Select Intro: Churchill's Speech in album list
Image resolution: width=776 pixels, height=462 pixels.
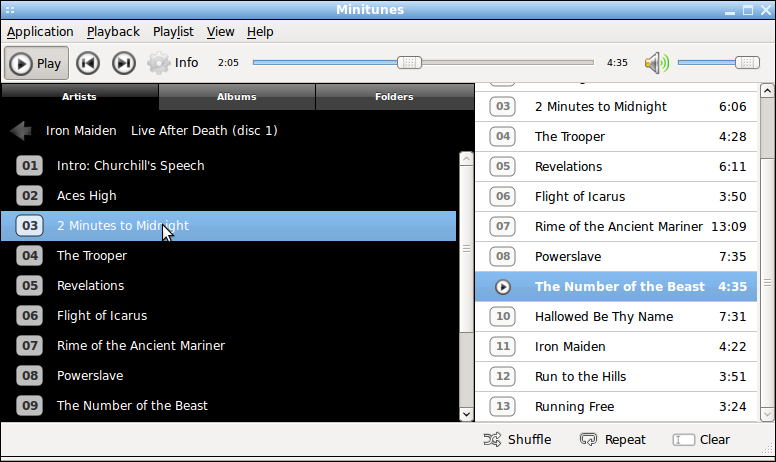tap(229, 166)
